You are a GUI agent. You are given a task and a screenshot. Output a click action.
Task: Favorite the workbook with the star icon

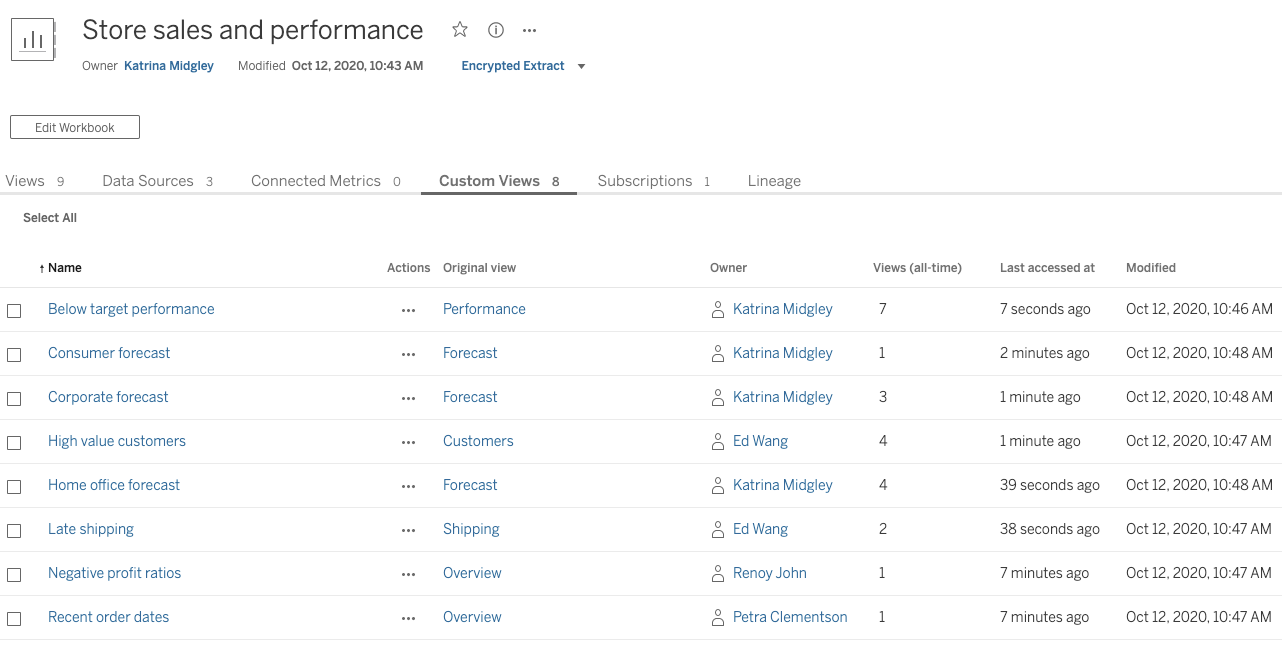460,30
